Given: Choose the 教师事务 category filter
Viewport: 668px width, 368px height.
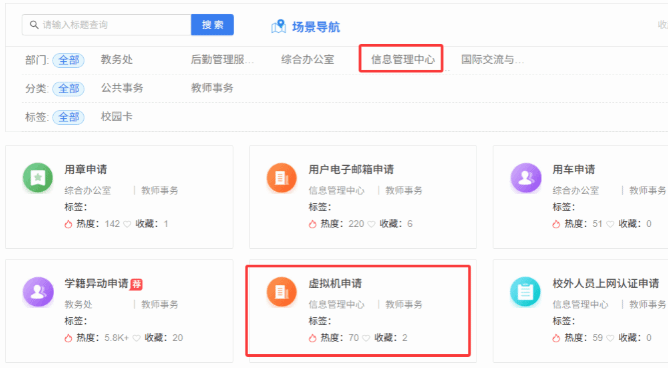Looking at the screenshot, I should (212, 88).
